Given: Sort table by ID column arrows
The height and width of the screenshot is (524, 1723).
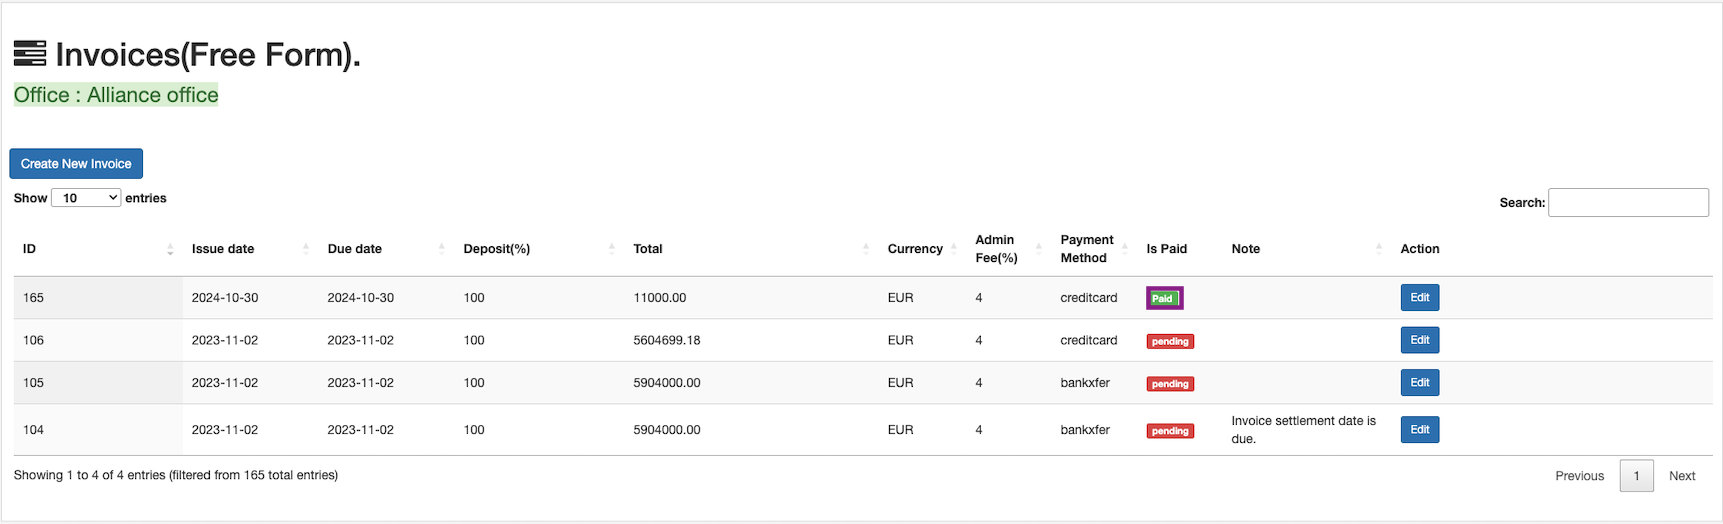Looking at the screenshot, I should [170, 249].
